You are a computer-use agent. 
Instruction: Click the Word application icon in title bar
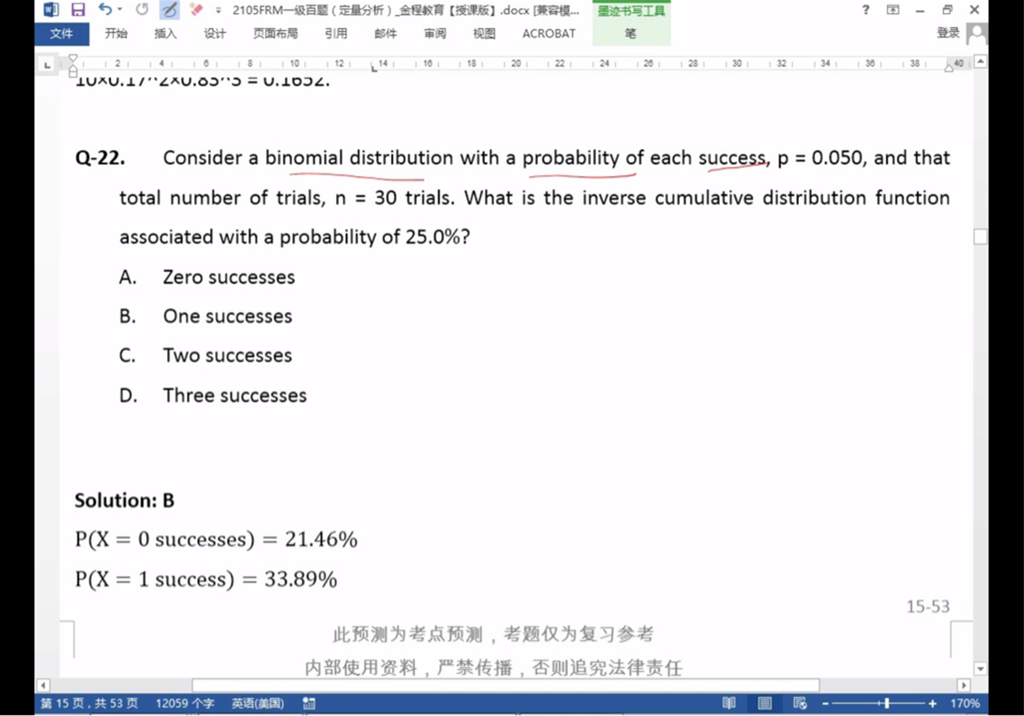[x=51, y=10]
